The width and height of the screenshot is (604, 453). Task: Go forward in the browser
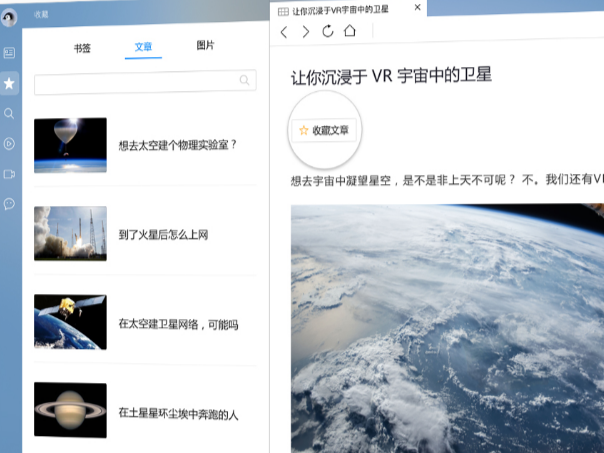pos(306,32)
